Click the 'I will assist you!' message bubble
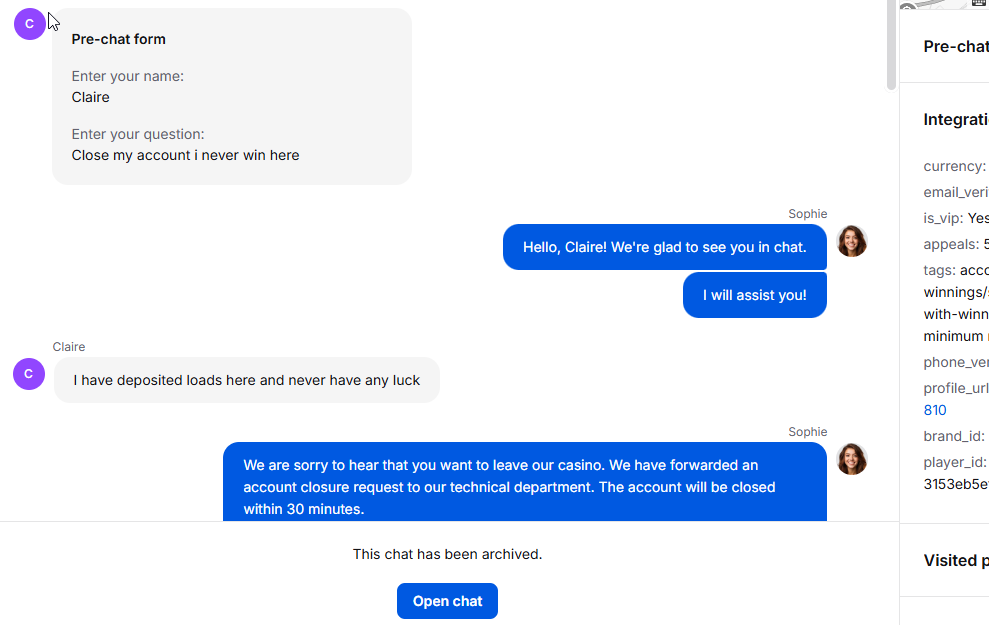Viewport: 989px width, 625px height. click(754, 295)
